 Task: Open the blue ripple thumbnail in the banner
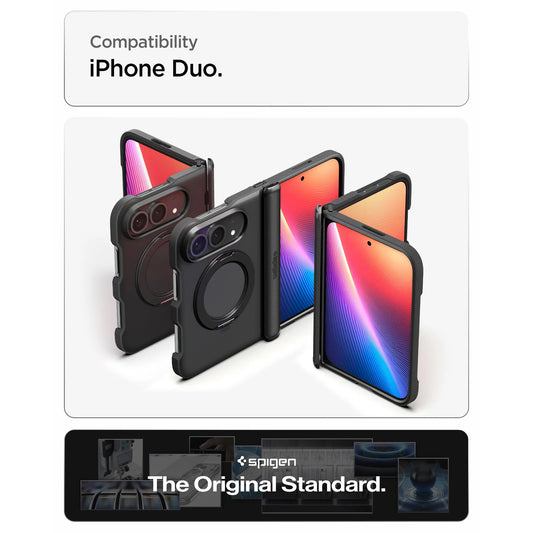point(385,457)
